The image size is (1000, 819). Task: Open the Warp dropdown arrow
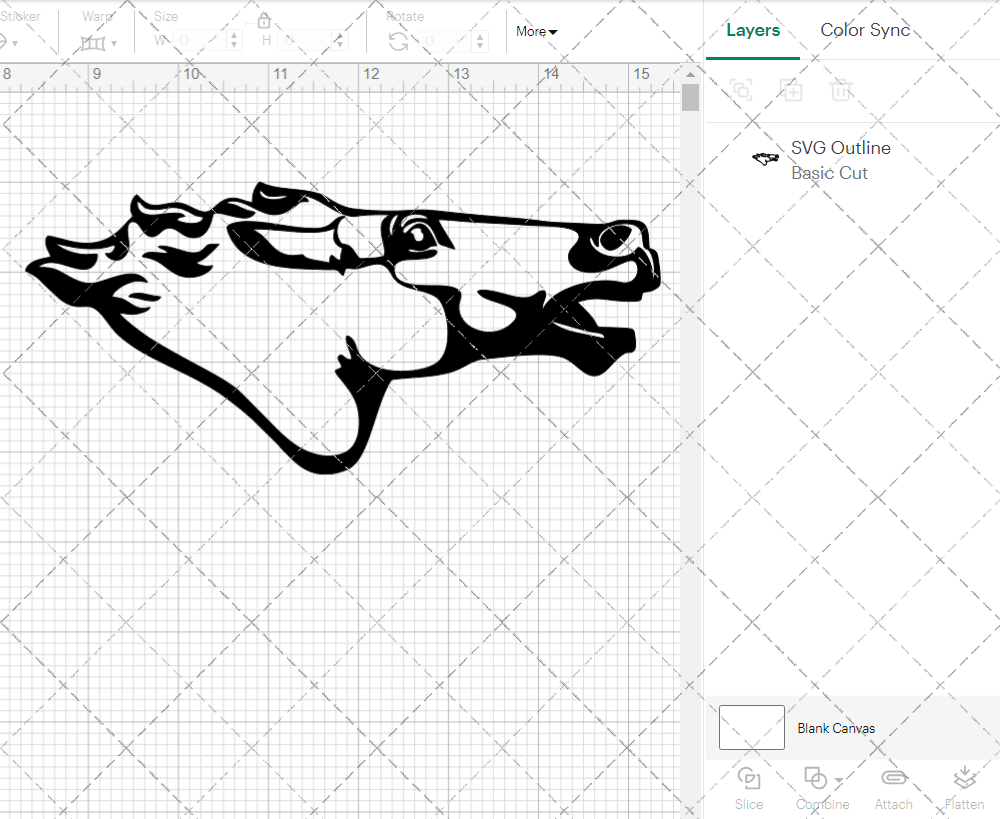114,44
